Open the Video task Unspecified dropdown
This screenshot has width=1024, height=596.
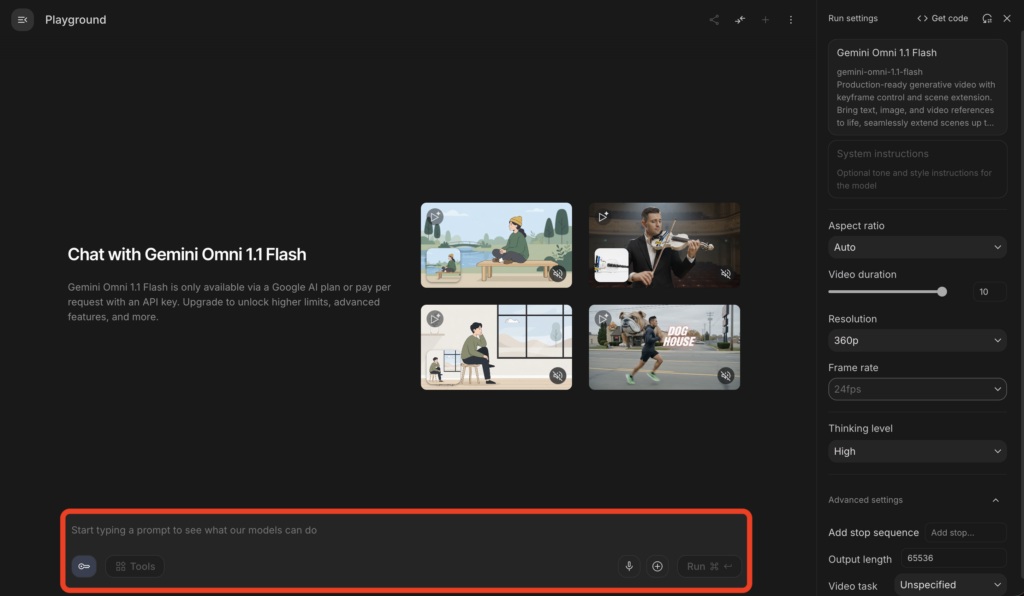(x=950, y=585)
